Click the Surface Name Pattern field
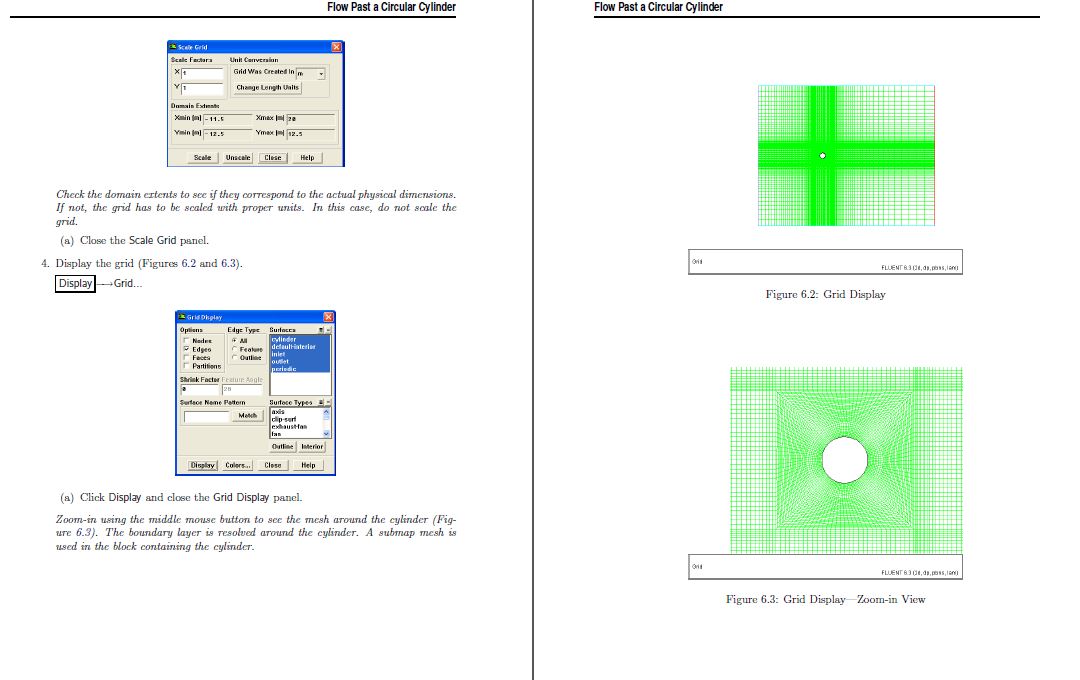The height and width of the screenshot is (680, 1080). [206, 416]
